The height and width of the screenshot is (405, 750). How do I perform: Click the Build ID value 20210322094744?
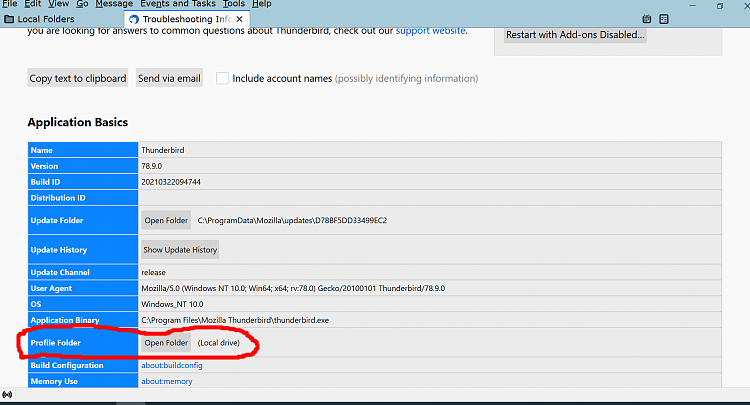click(171, 182)
